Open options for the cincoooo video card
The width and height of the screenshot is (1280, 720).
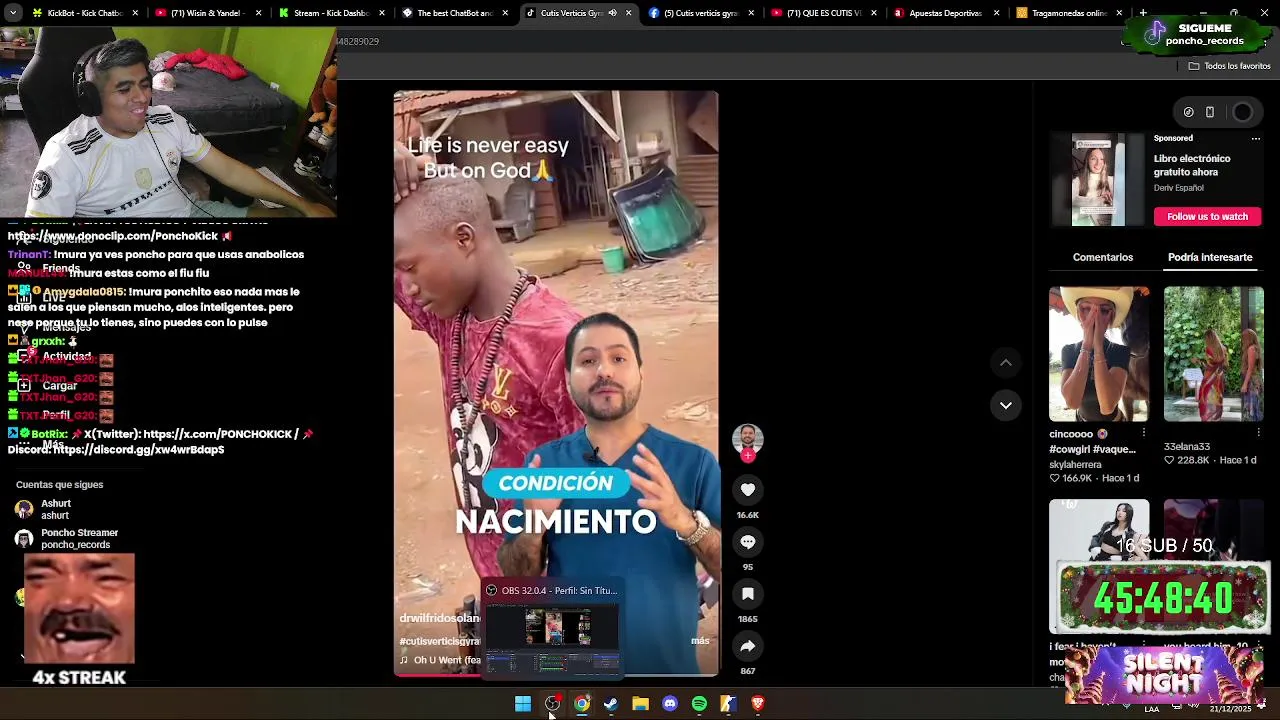click(1143, 433)
